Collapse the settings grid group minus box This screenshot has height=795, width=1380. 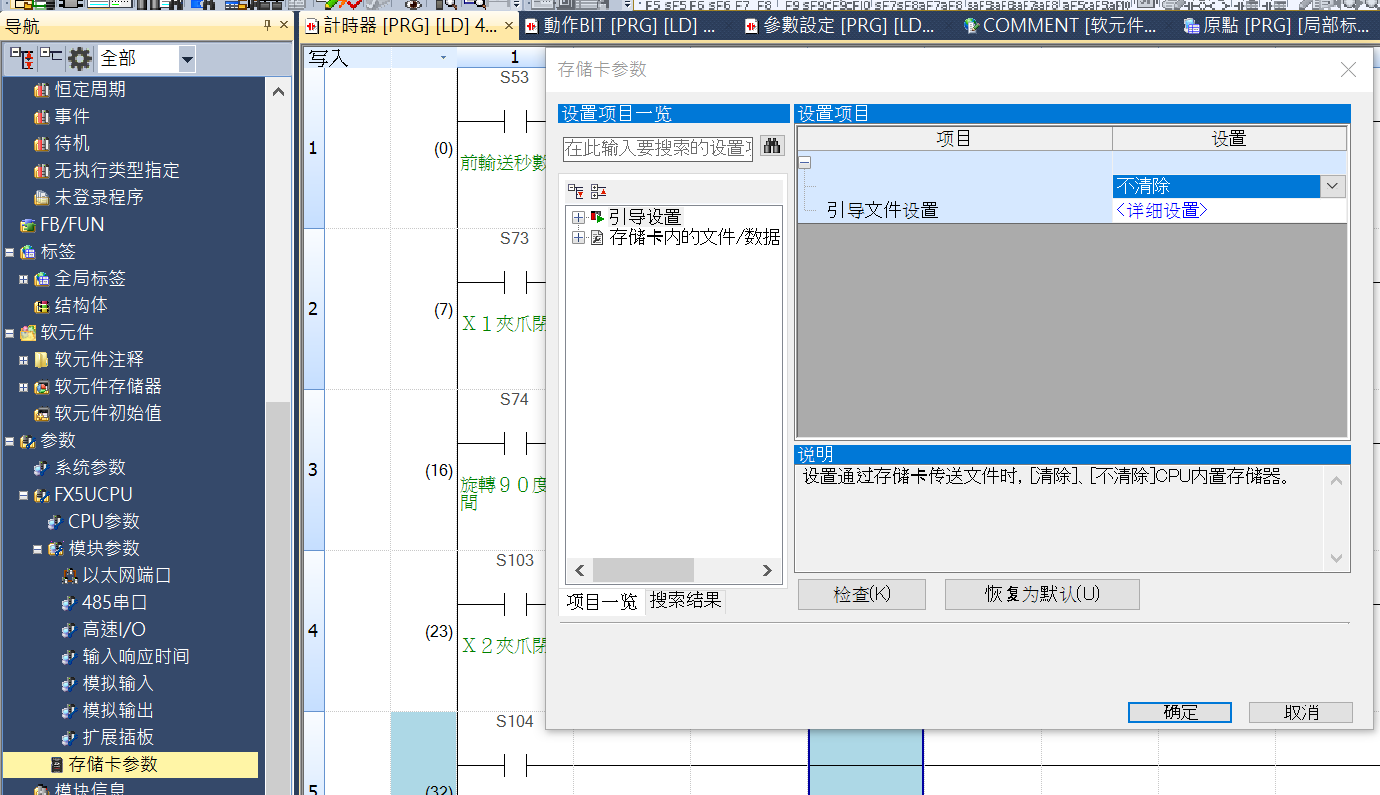tap(805, 163)
